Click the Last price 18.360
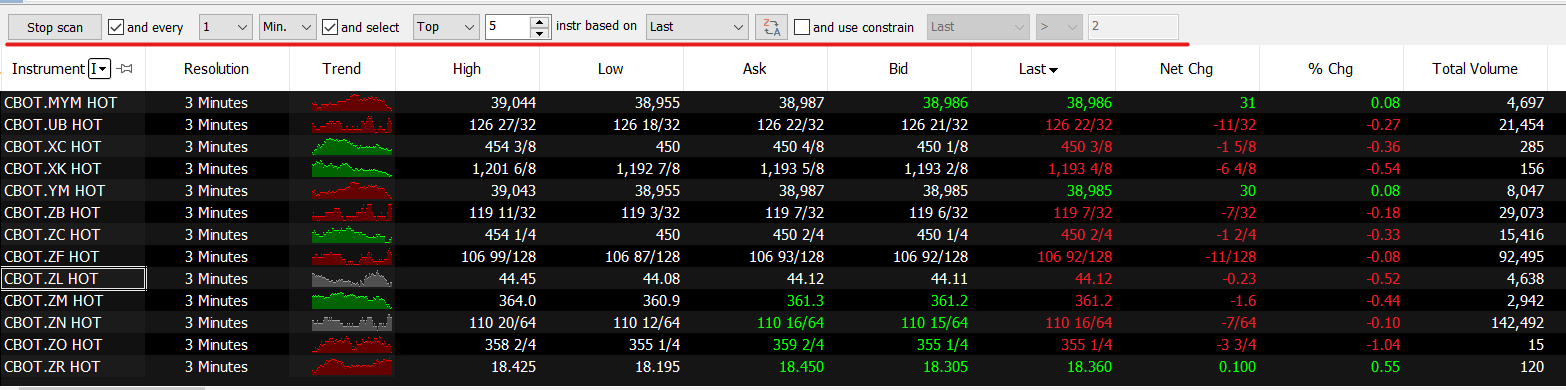 tap(1089, 366)
